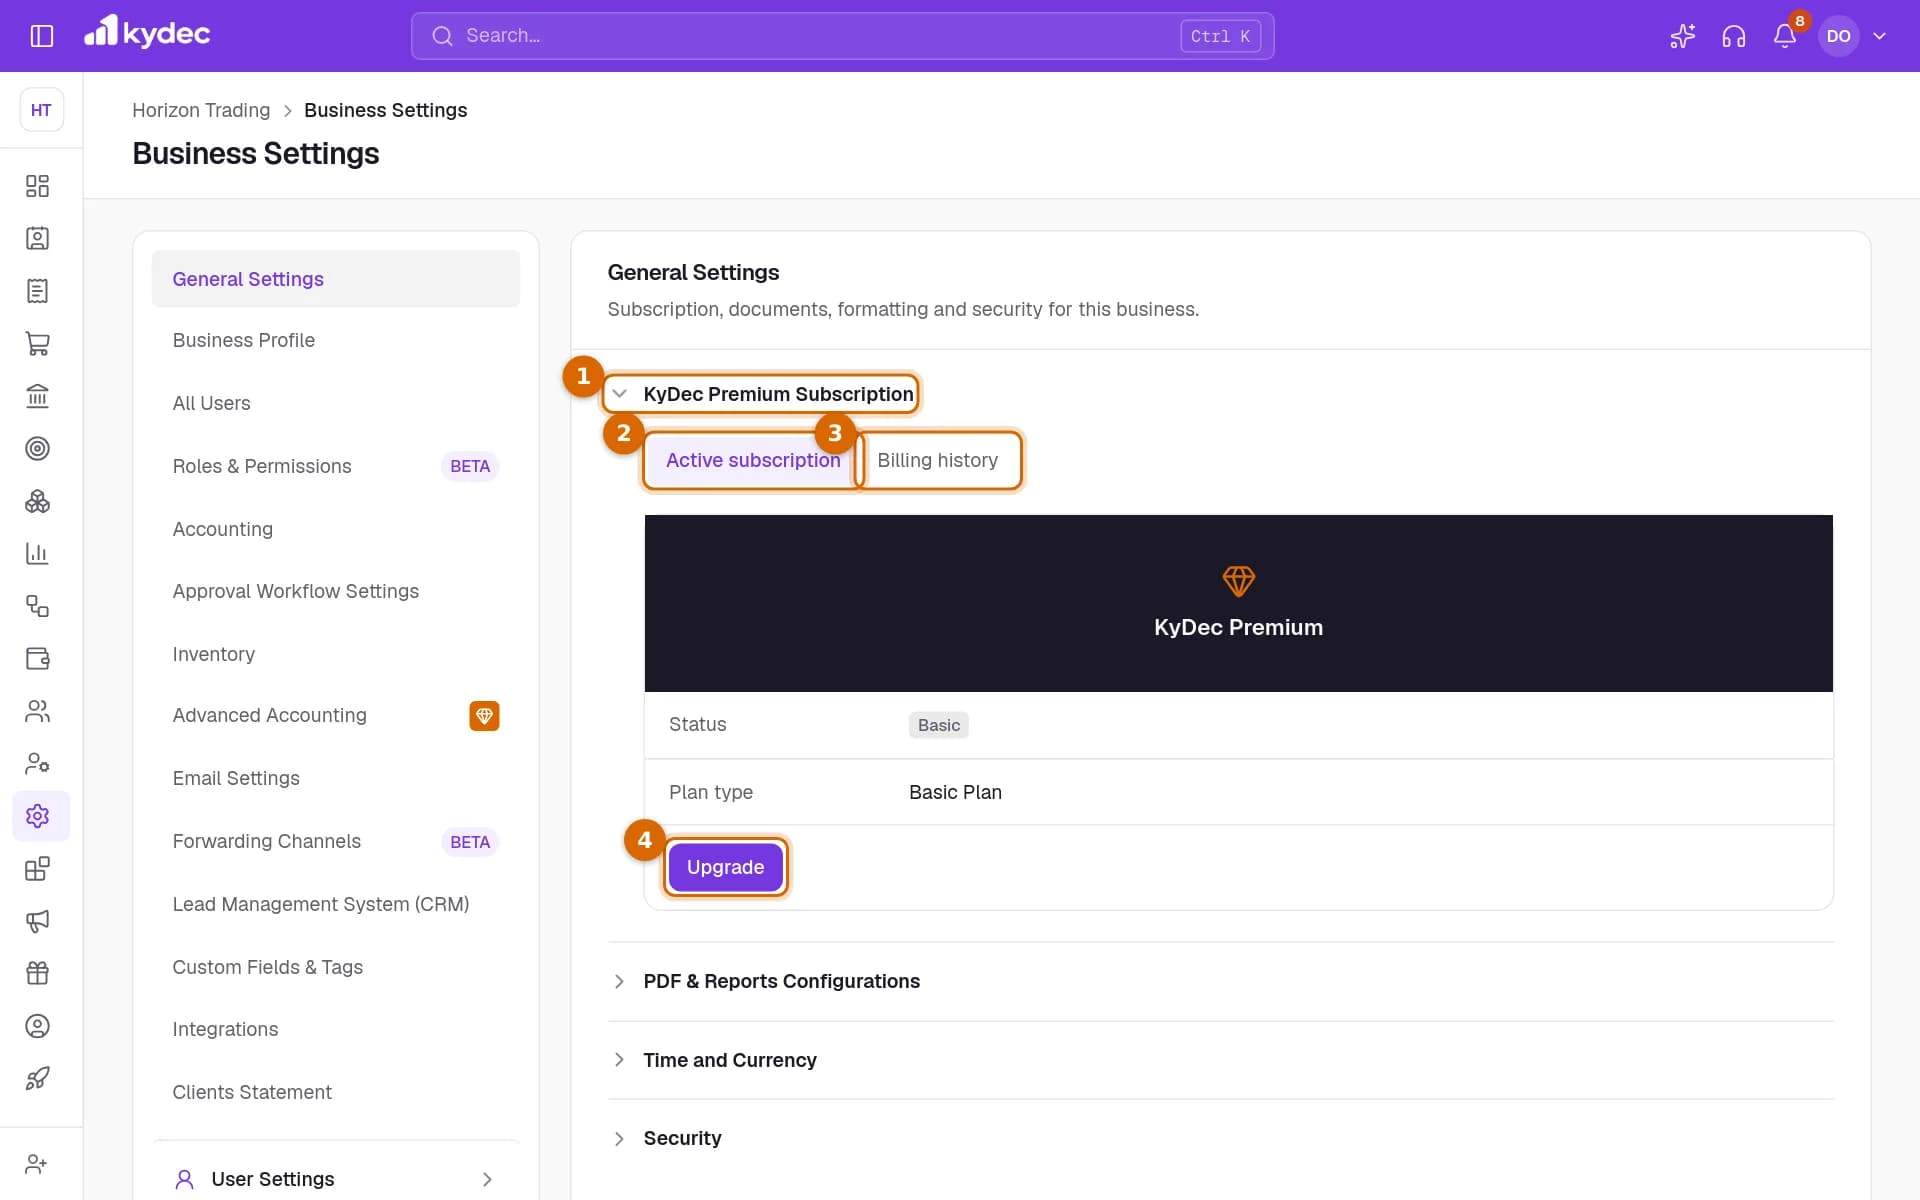Select General Settings in settings menu
This screenshot has height=1200, width=1920.
click(x=336, y=279)
